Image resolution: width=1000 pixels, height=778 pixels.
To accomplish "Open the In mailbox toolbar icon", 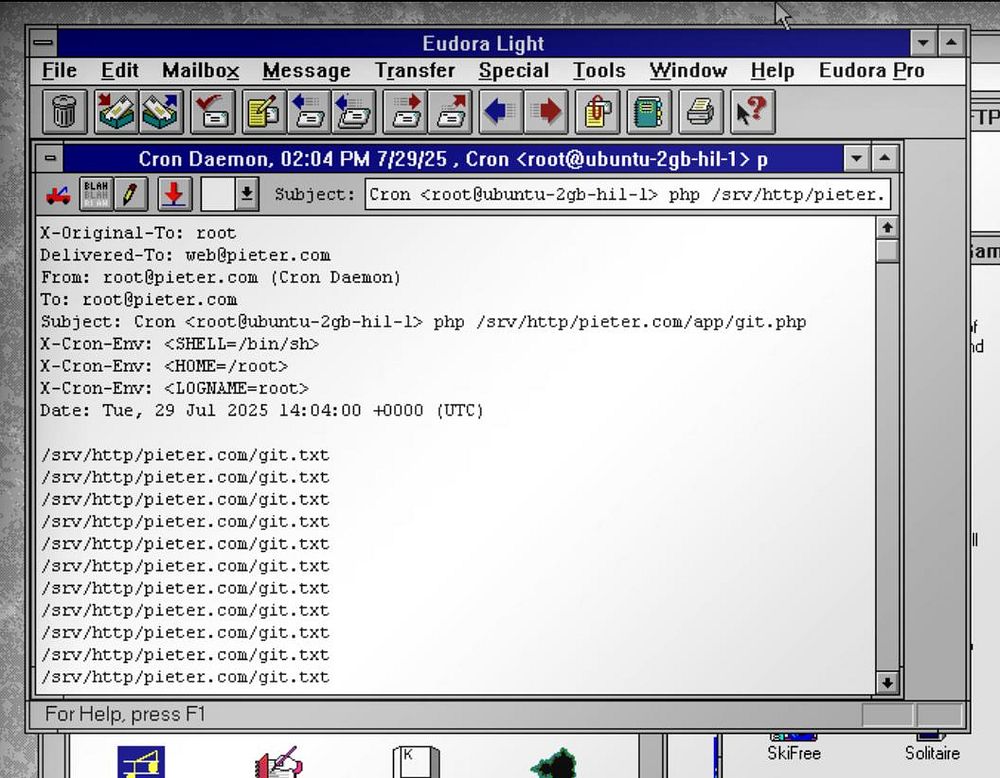I will [x=116, y=112].
